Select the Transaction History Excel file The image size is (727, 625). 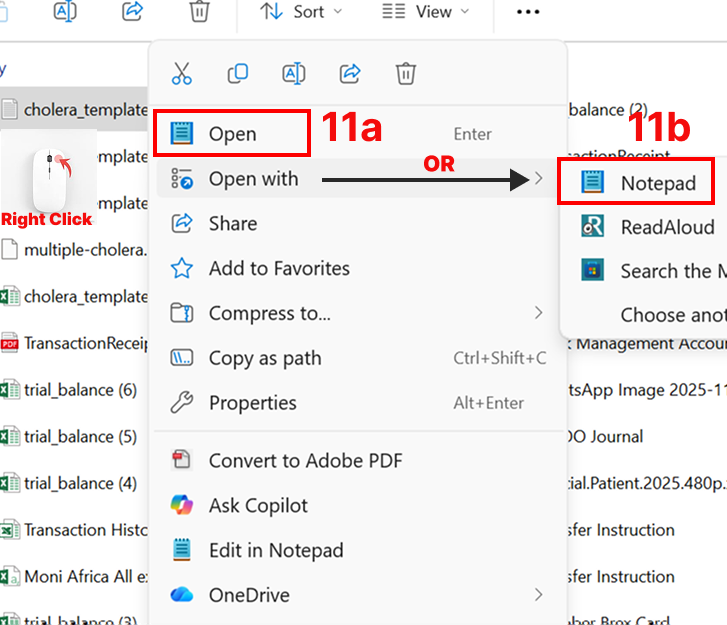[x=74, y=529]
